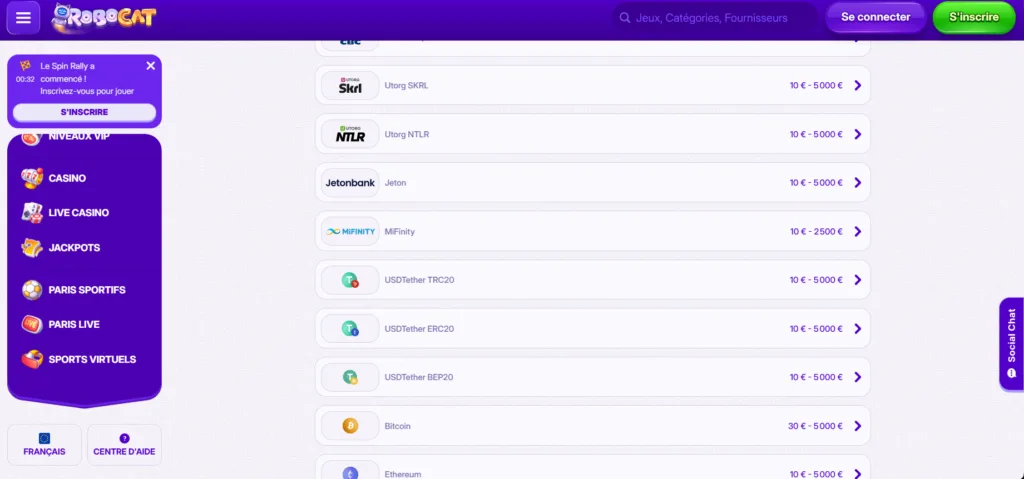Select Jackpots from the sidebar

click(74, 248)
